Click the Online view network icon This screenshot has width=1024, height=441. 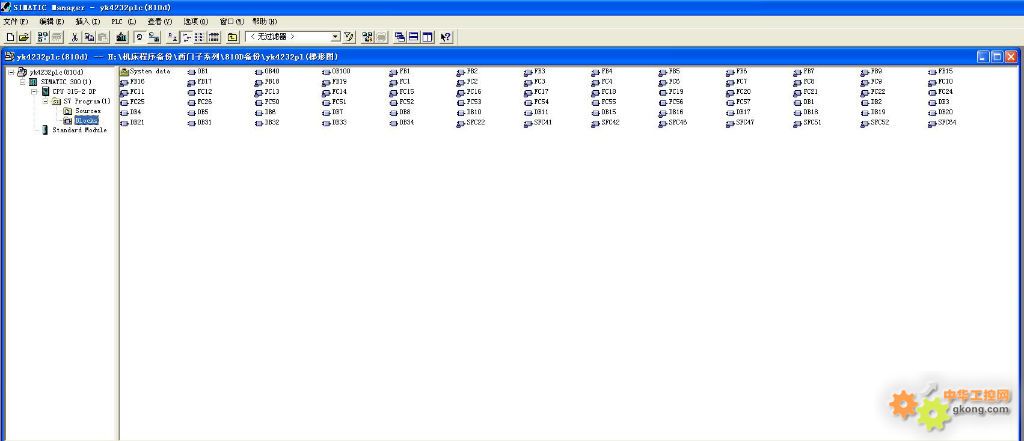[x=153, y=37]
